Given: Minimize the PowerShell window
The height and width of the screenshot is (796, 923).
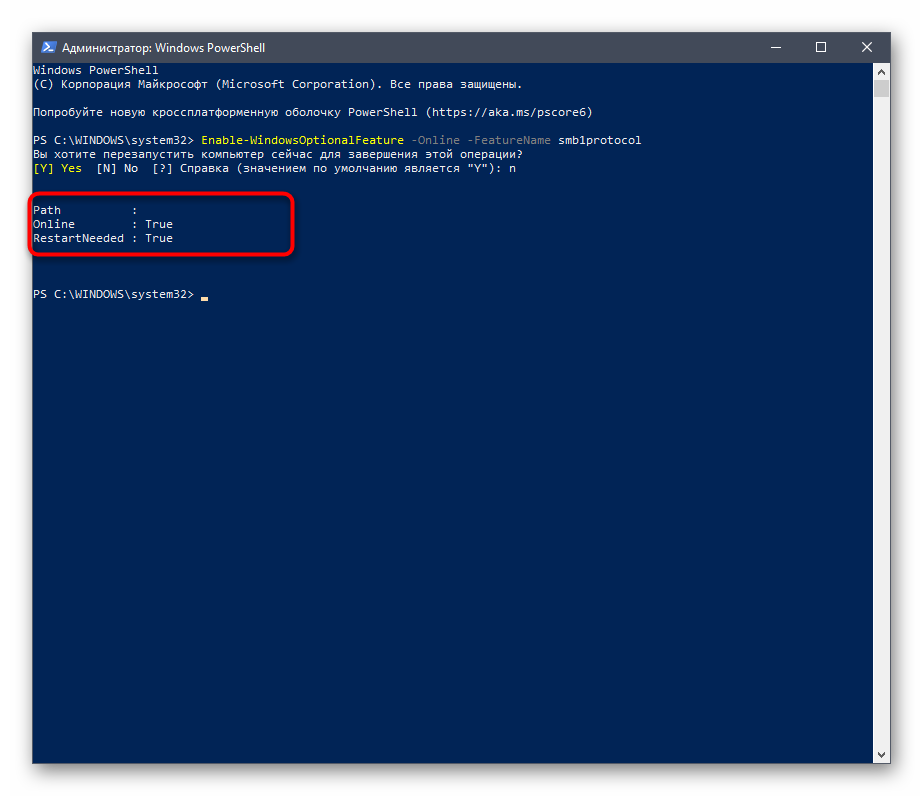Looking at the screenshot, I should tap(775, 47).
